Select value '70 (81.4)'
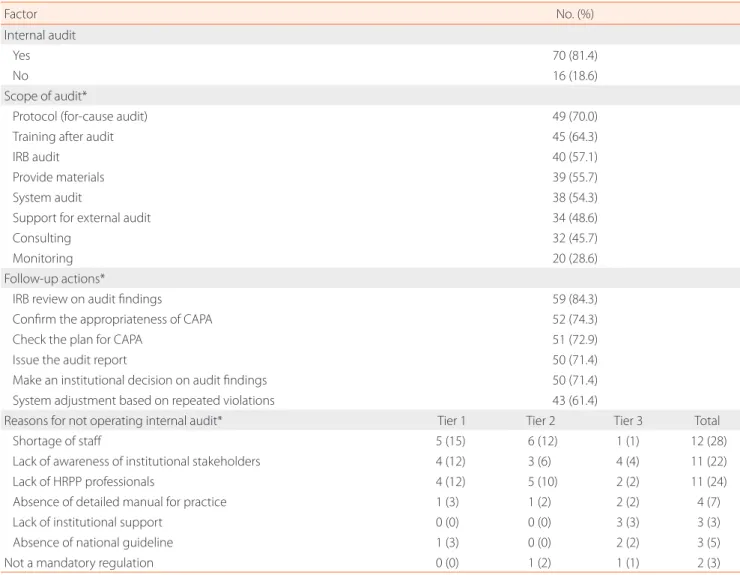 [575, 56]
